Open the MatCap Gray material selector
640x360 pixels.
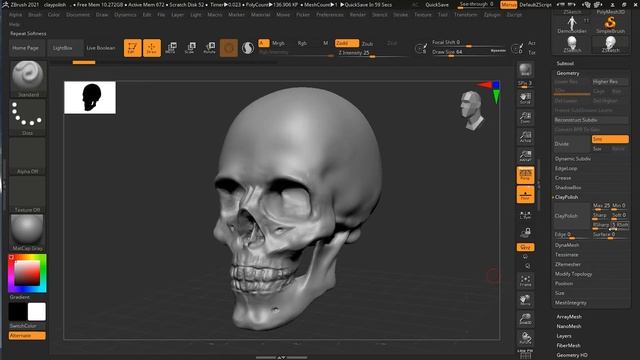pos(27,233)
